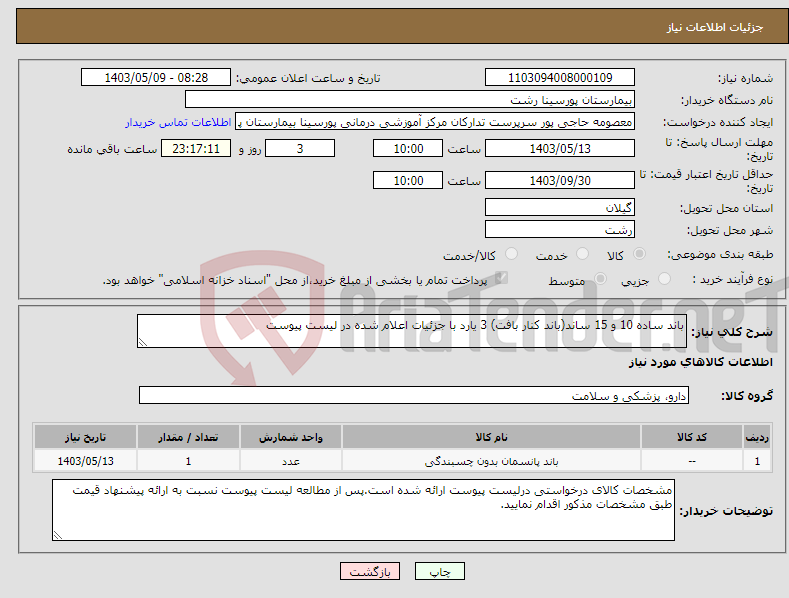Click the remaining days field showing 3
Screen dimensions: 789x598
(300, 148)
